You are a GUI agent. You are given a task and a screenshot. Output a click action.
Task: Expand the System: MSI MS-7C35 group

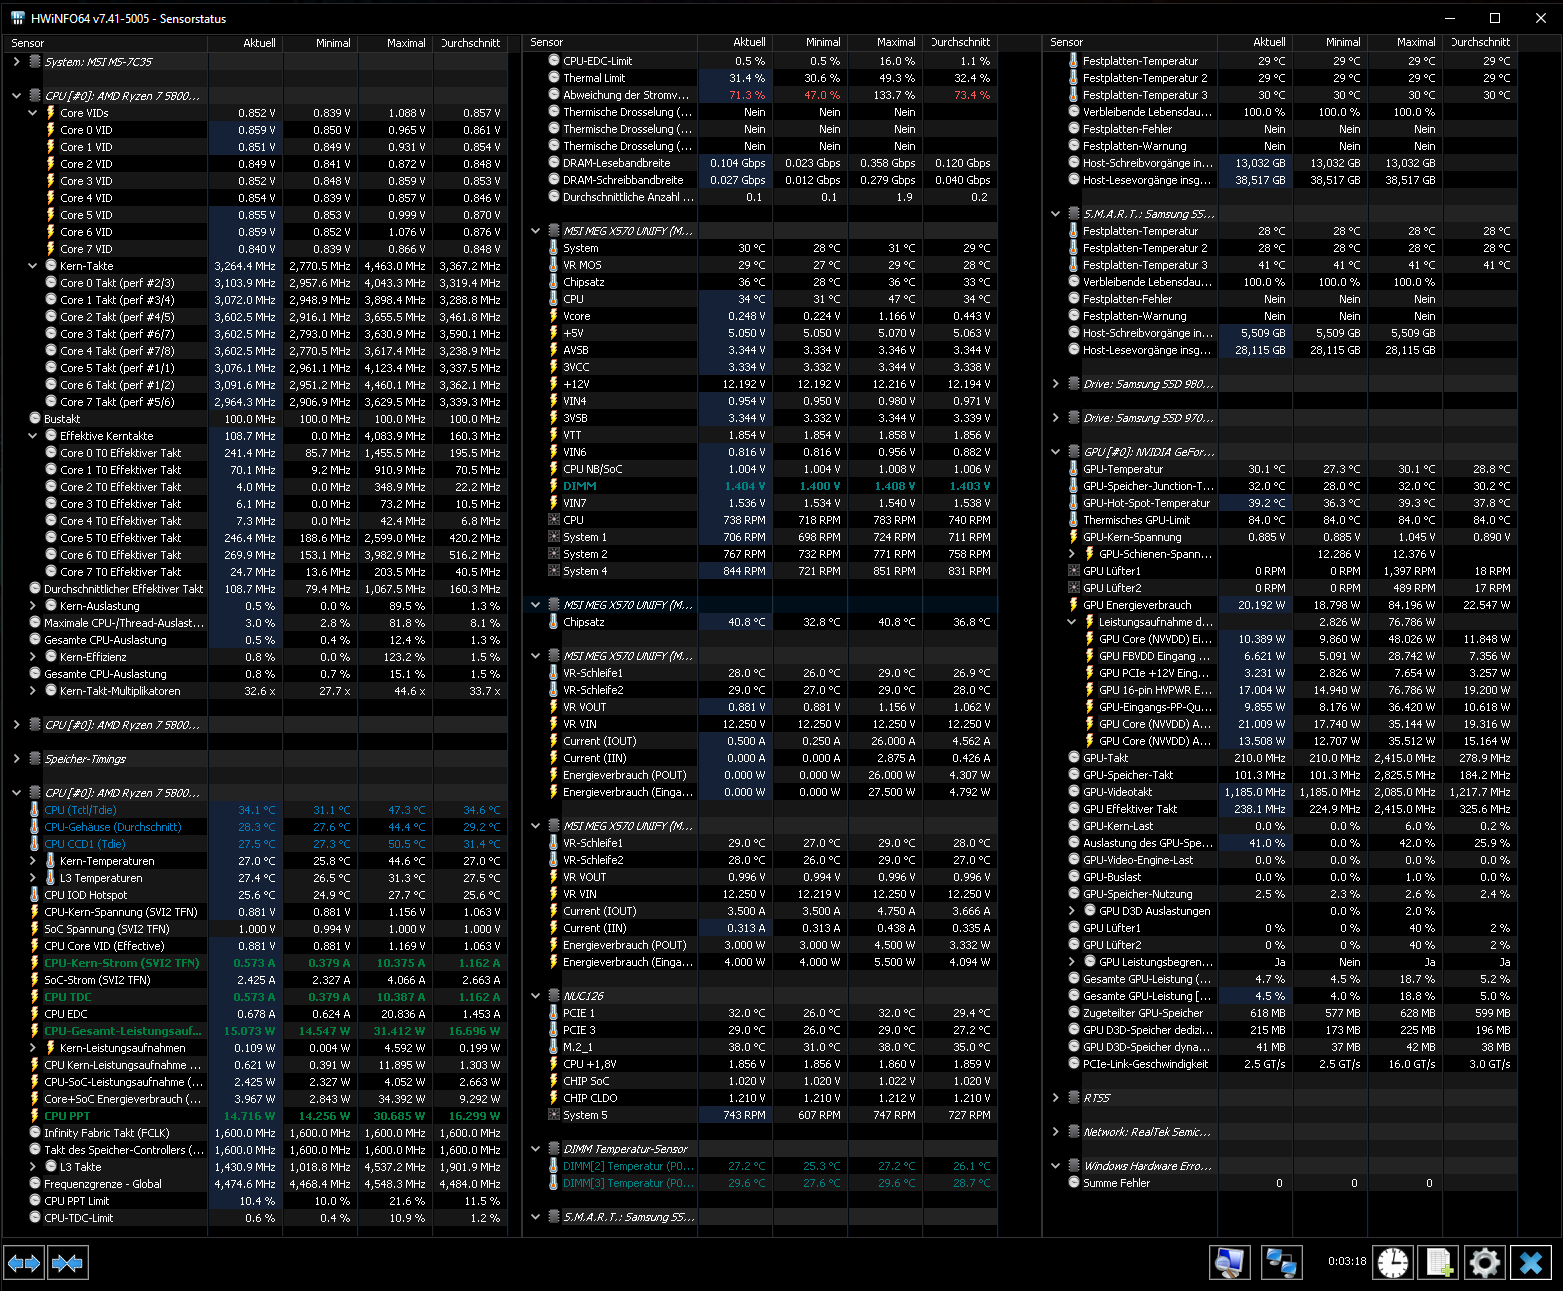(17, 62)
